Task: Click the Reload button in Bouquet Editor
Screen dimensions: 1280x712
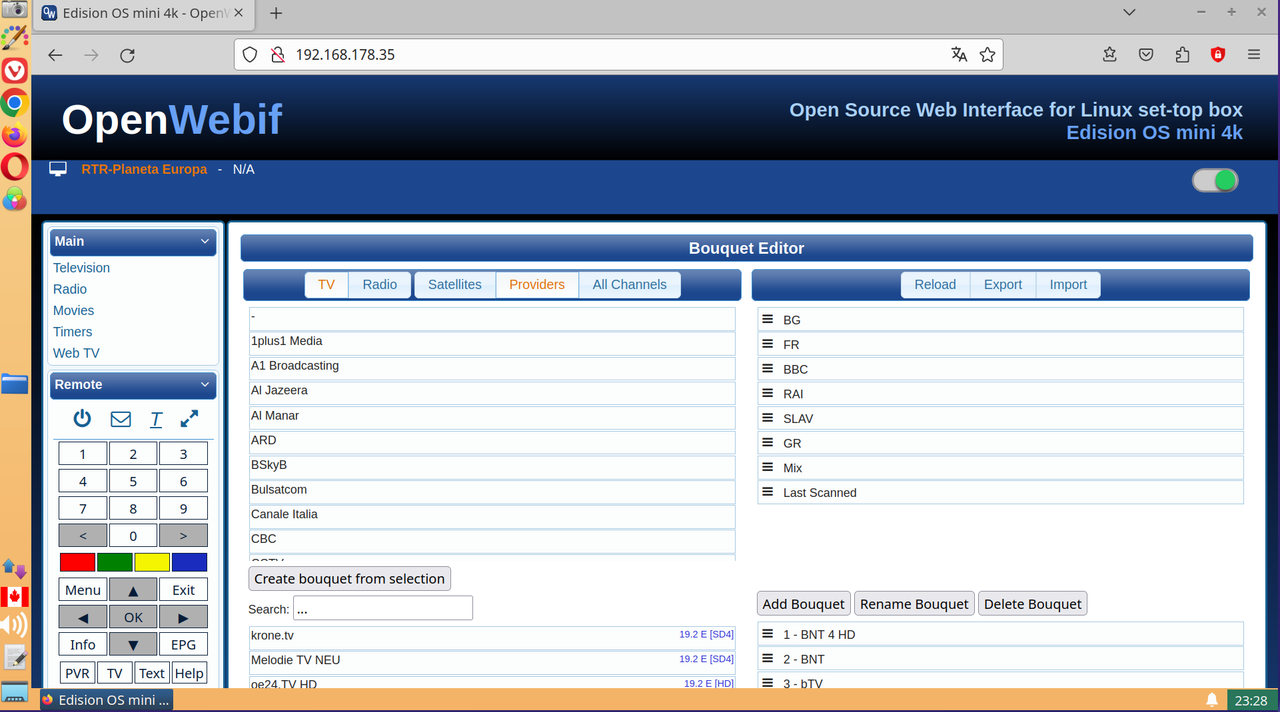Action: (935, 285)
